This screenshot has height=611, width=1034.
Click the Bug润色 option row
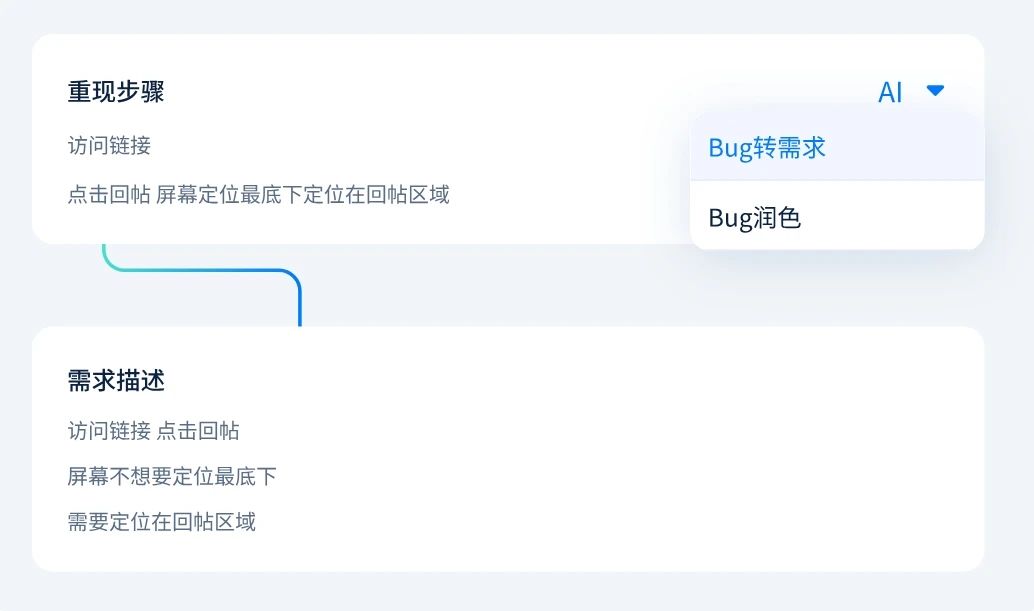[x=836, y=217]
